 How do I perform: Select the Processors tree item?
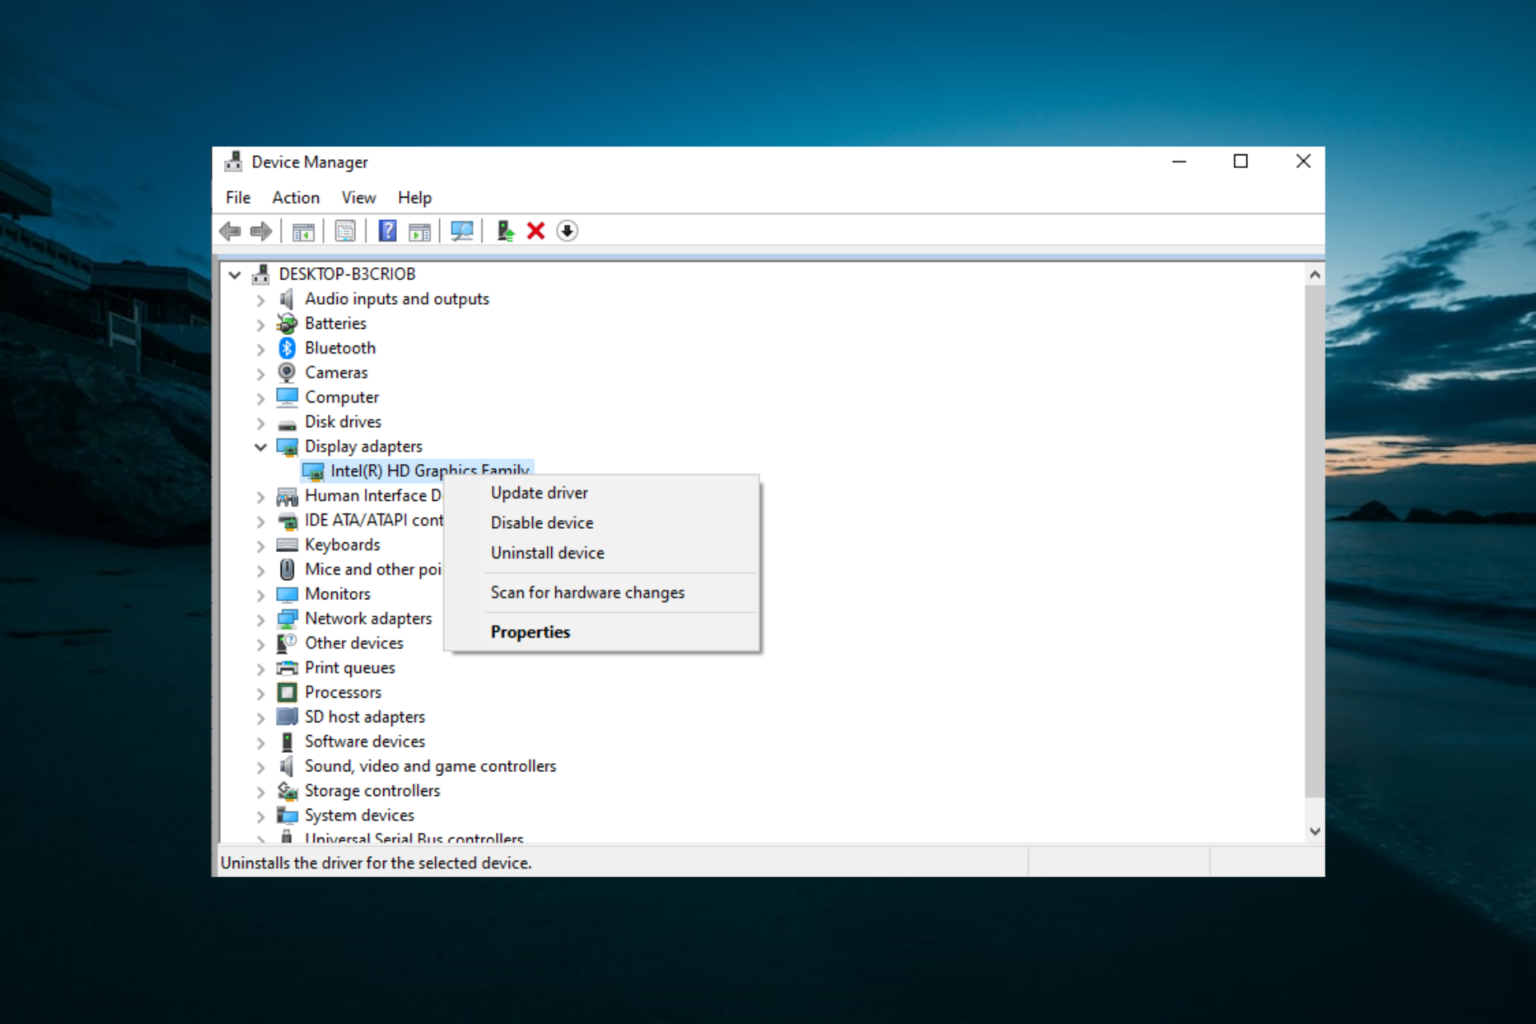point(342,692)
